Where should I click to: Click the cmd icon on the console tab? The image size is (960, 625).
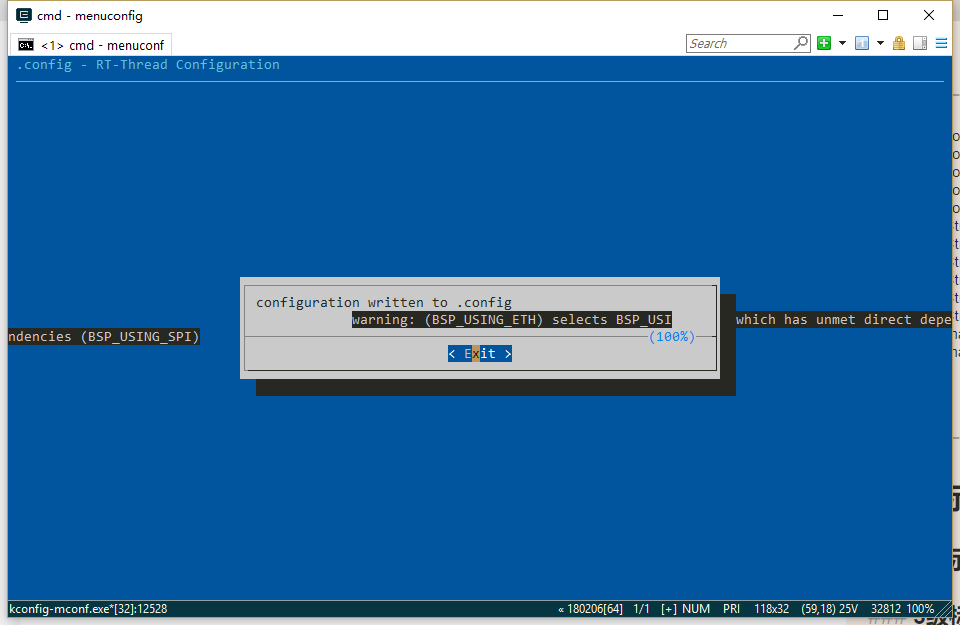point(25,44)
